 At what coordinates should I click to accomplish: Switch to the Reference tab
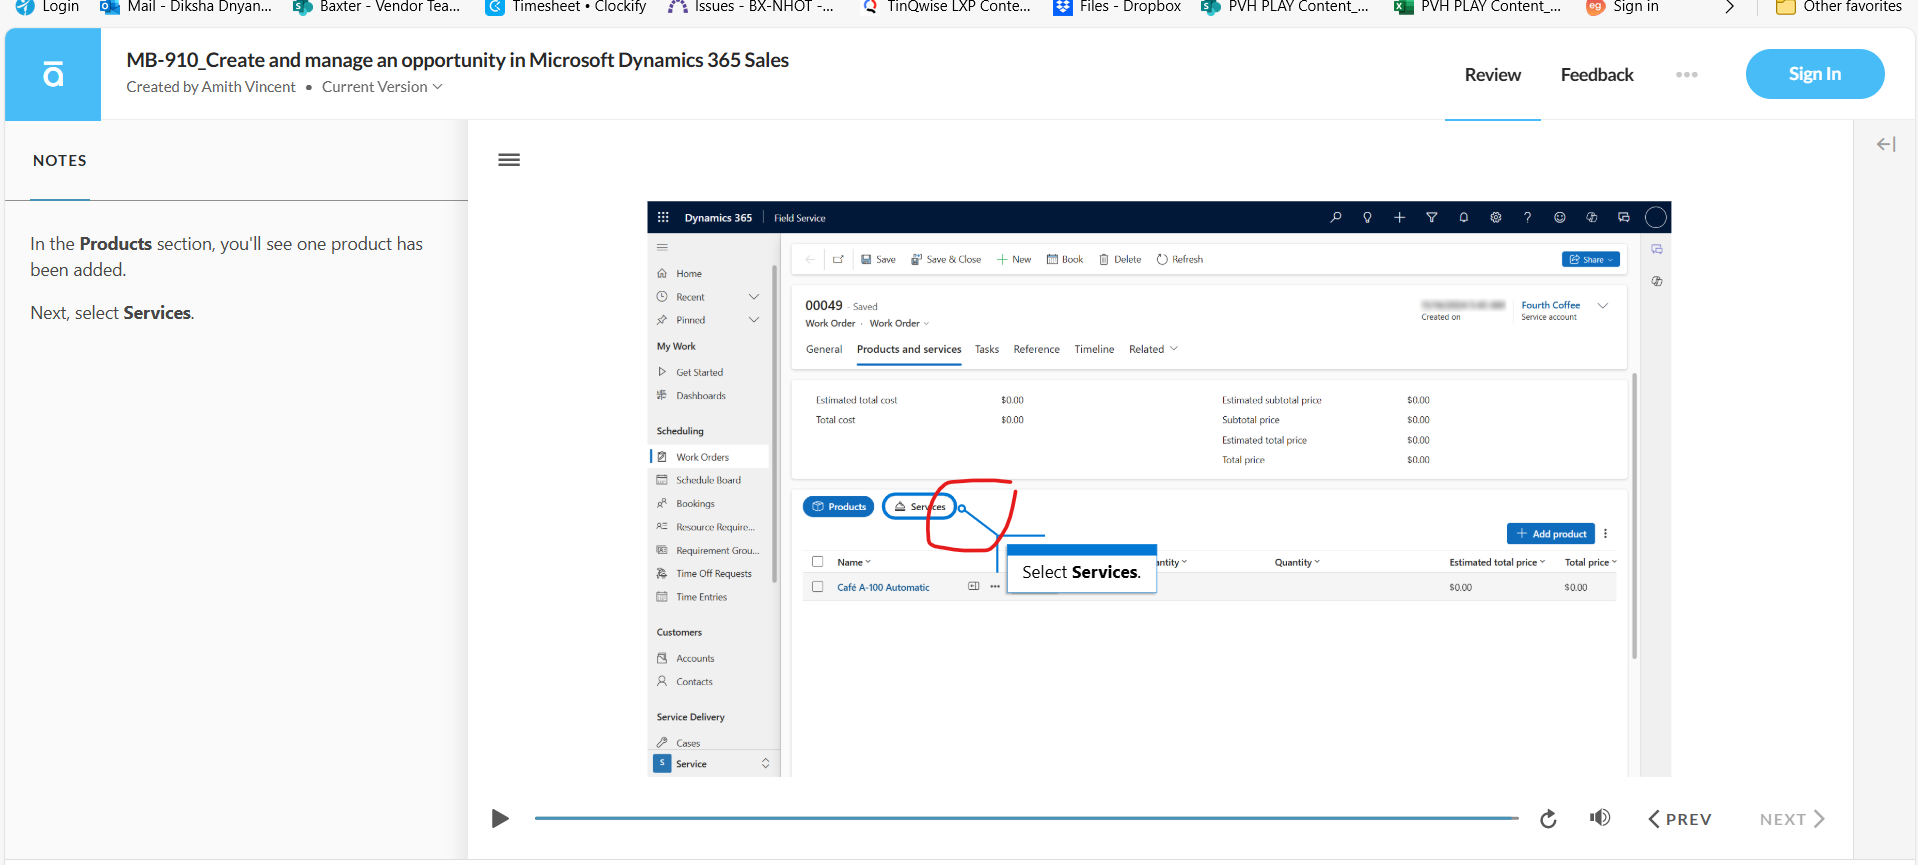point(1036,349)
